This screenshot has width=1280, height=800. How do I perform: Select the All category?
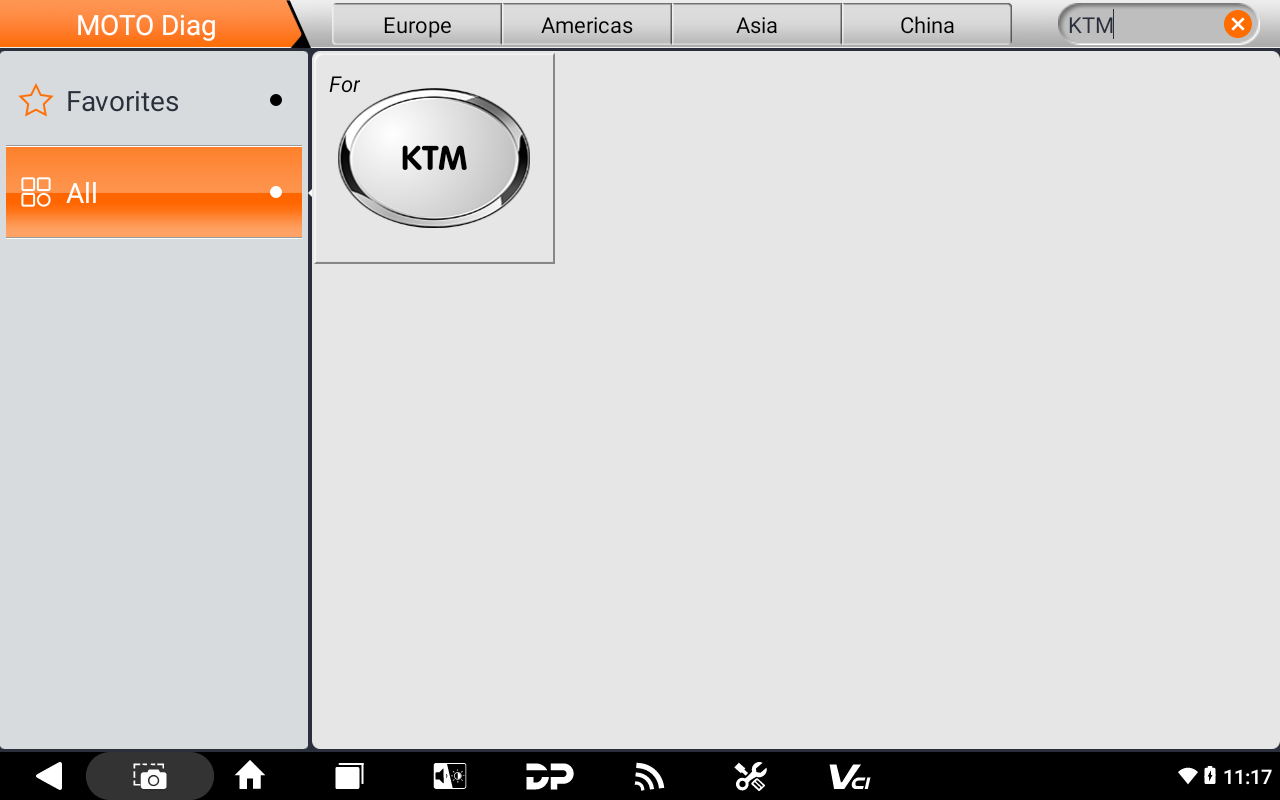coord(154,192)
